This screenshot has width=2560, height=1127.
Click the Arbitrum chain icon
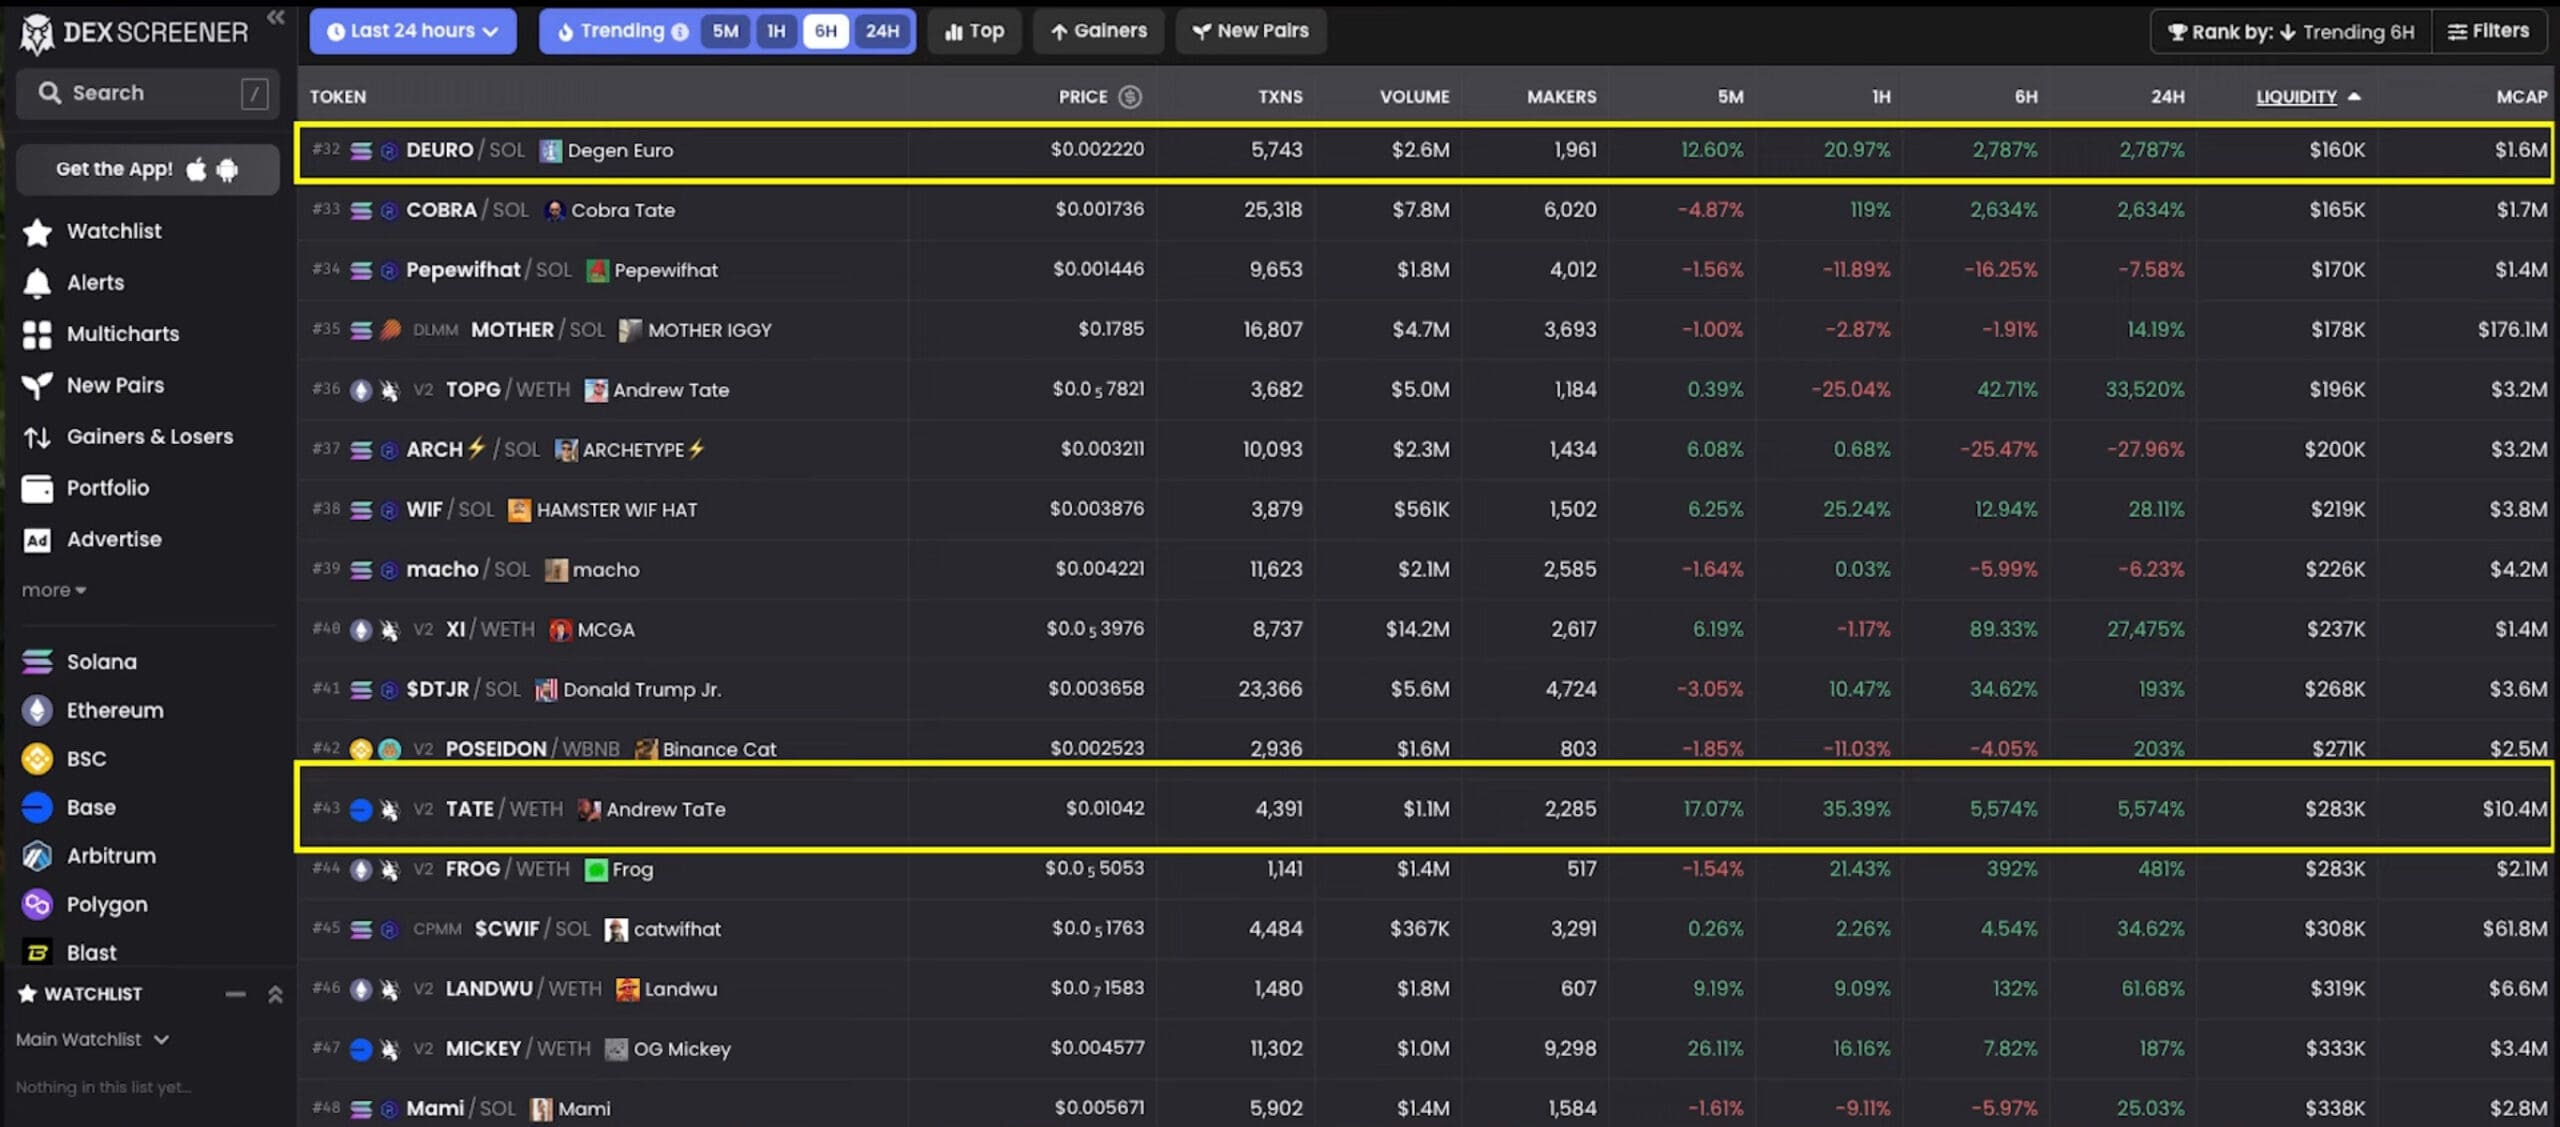click(37, 856)
